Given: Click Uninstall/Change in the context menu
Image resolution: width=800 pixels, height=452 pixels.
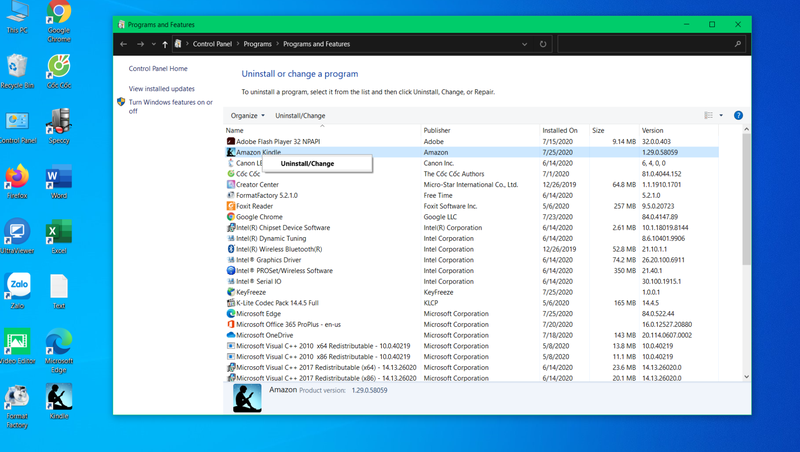Looking at the screenshot, I should click(307, 163).
